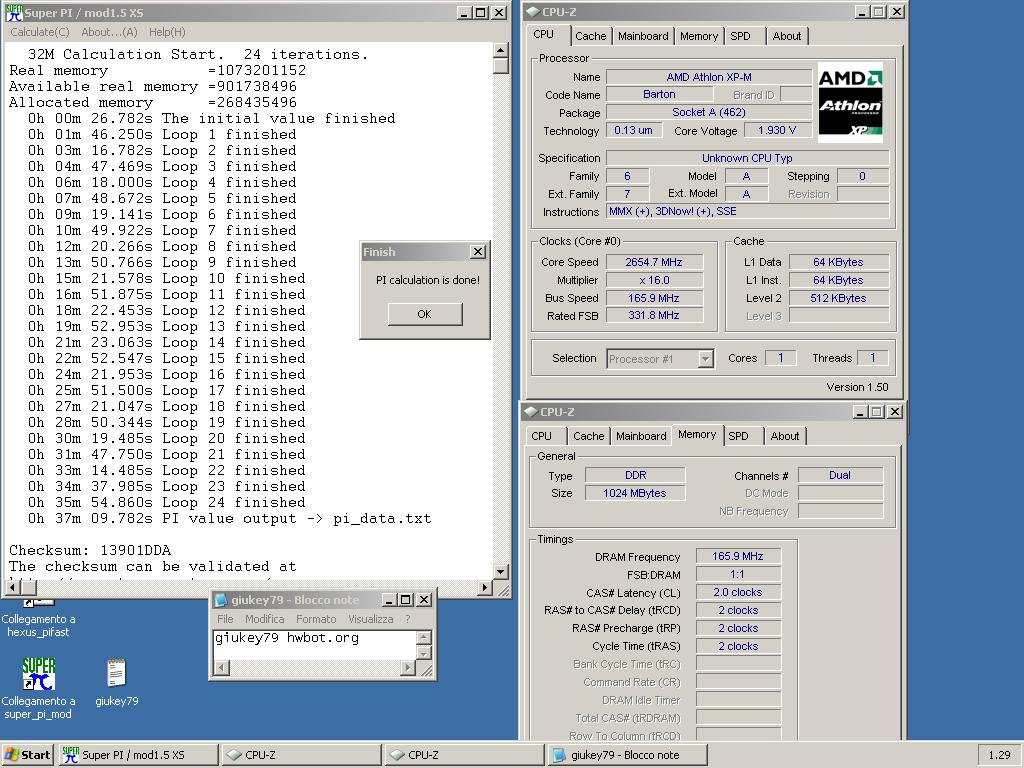The image size is (1024, 768).
Task: Open the Help(H) menu in Super PI
Action: pos(167,32)
